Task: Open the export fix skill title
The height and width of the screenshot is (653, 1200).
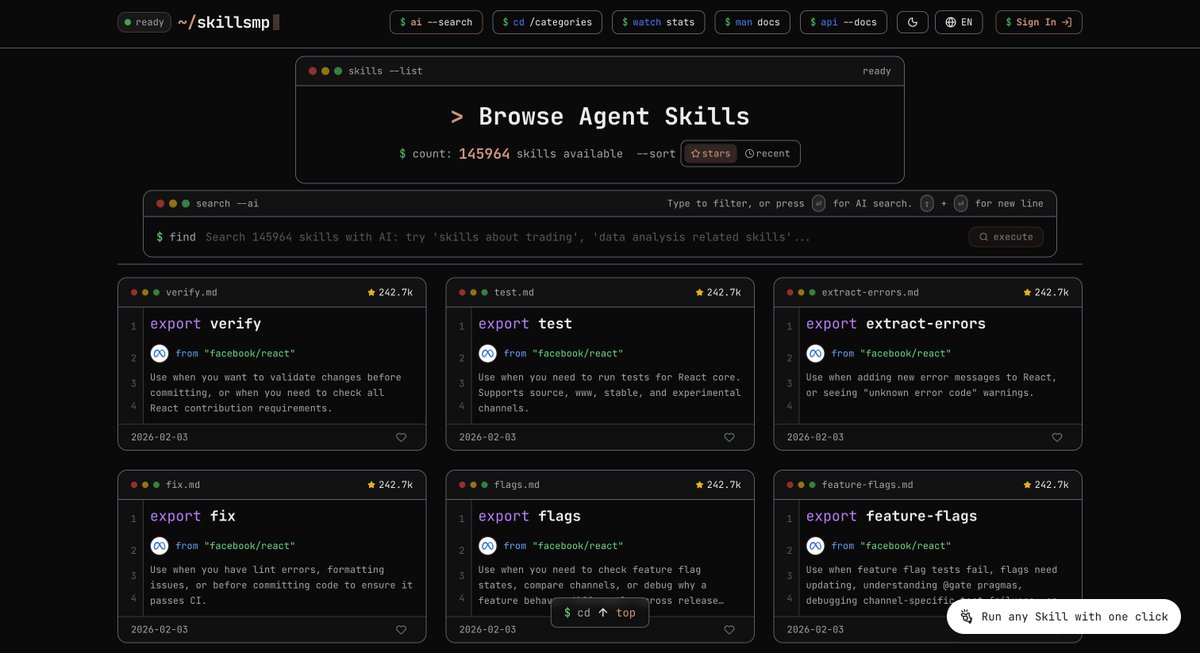Action: click(193, 517)
